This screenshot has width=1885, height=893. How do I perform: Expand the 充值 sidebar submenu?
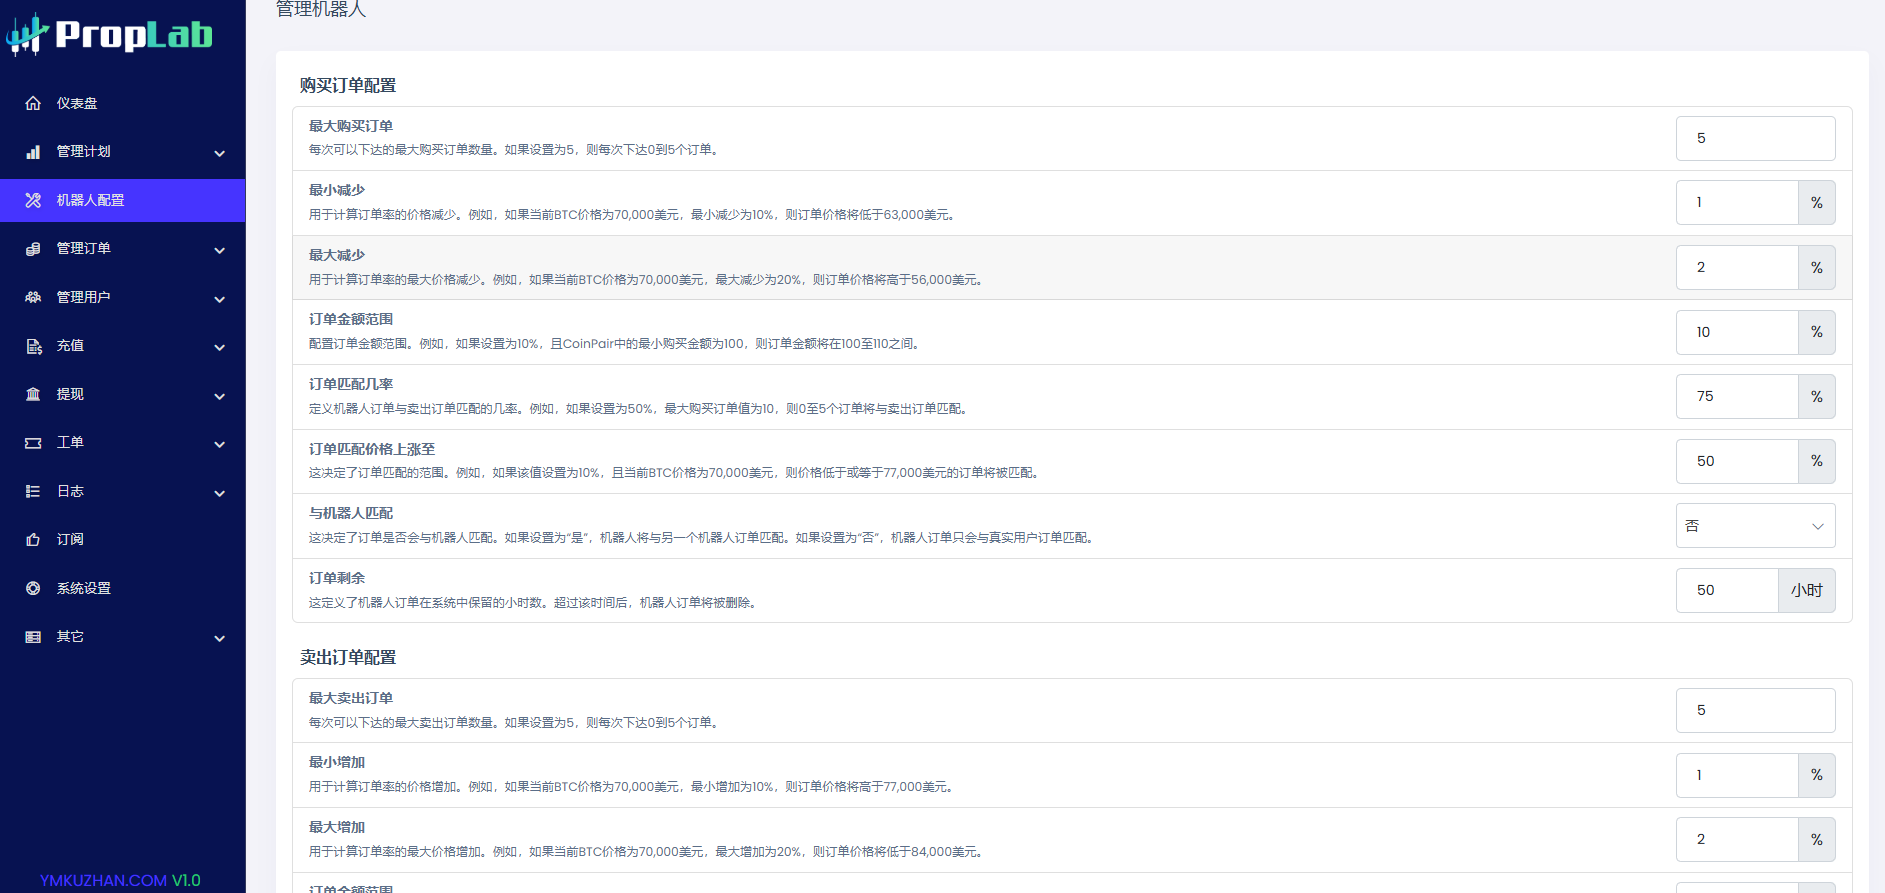[219, 347]
